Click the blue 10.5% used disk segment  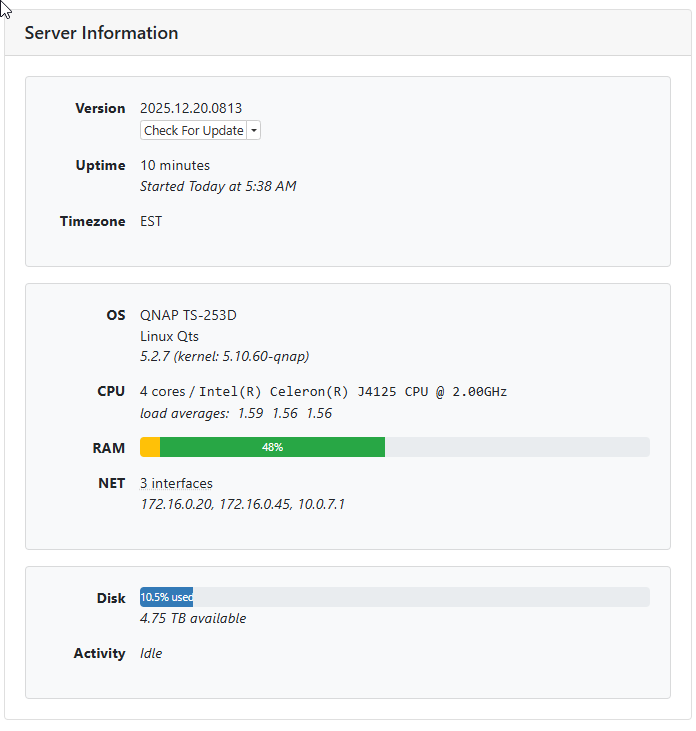point(166,597)
